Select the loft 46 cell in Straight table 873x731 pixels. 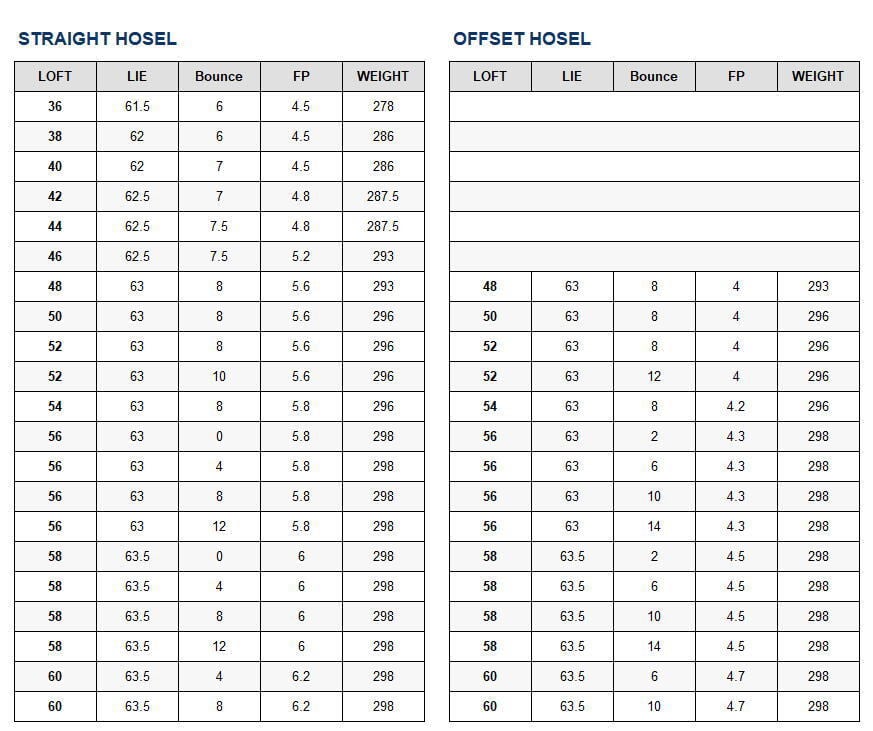(x=55, y=256)
